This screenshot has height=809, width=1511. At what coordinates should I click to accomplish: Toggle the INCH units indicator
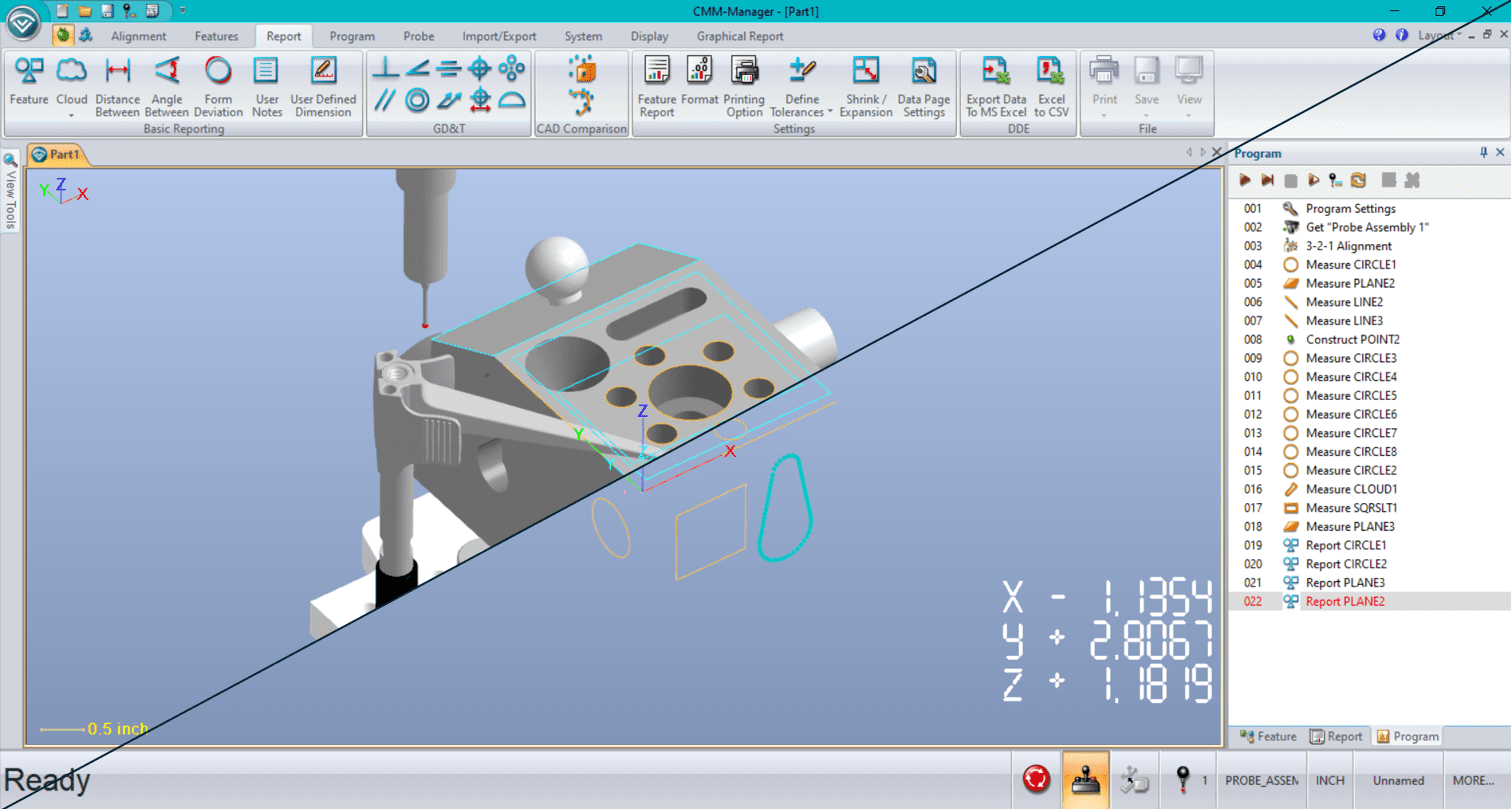coord(1329,780)
